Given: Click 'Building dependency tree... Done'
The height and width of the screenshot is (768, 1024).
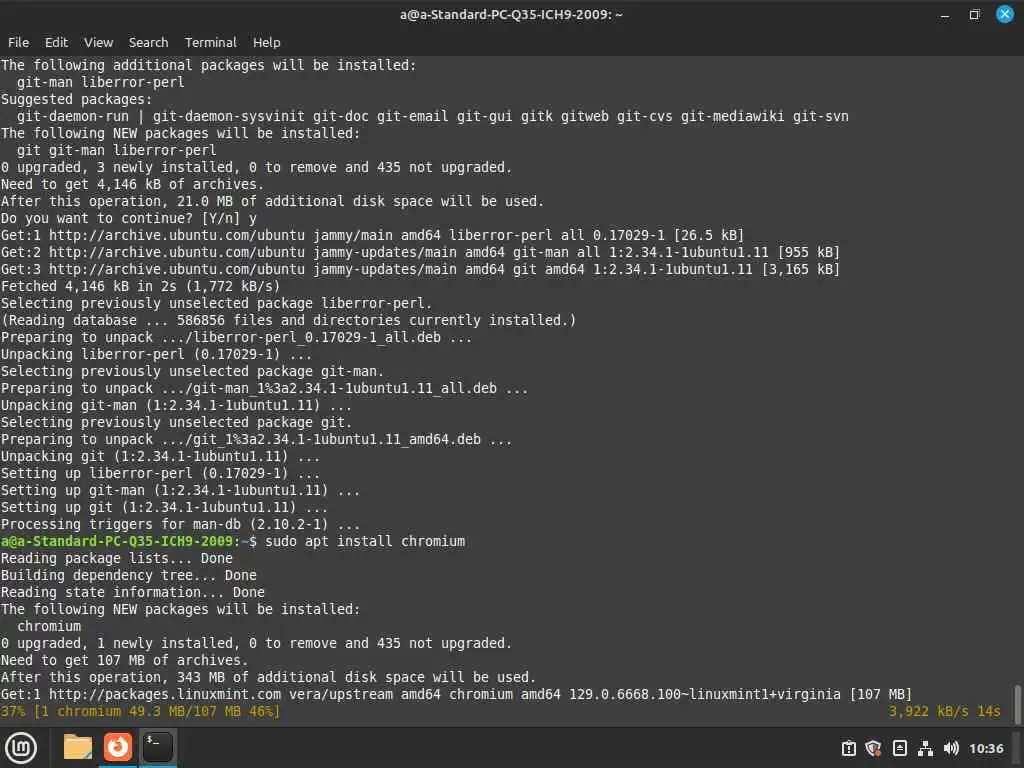Looking at the screenshot, I should click(129, 575).
